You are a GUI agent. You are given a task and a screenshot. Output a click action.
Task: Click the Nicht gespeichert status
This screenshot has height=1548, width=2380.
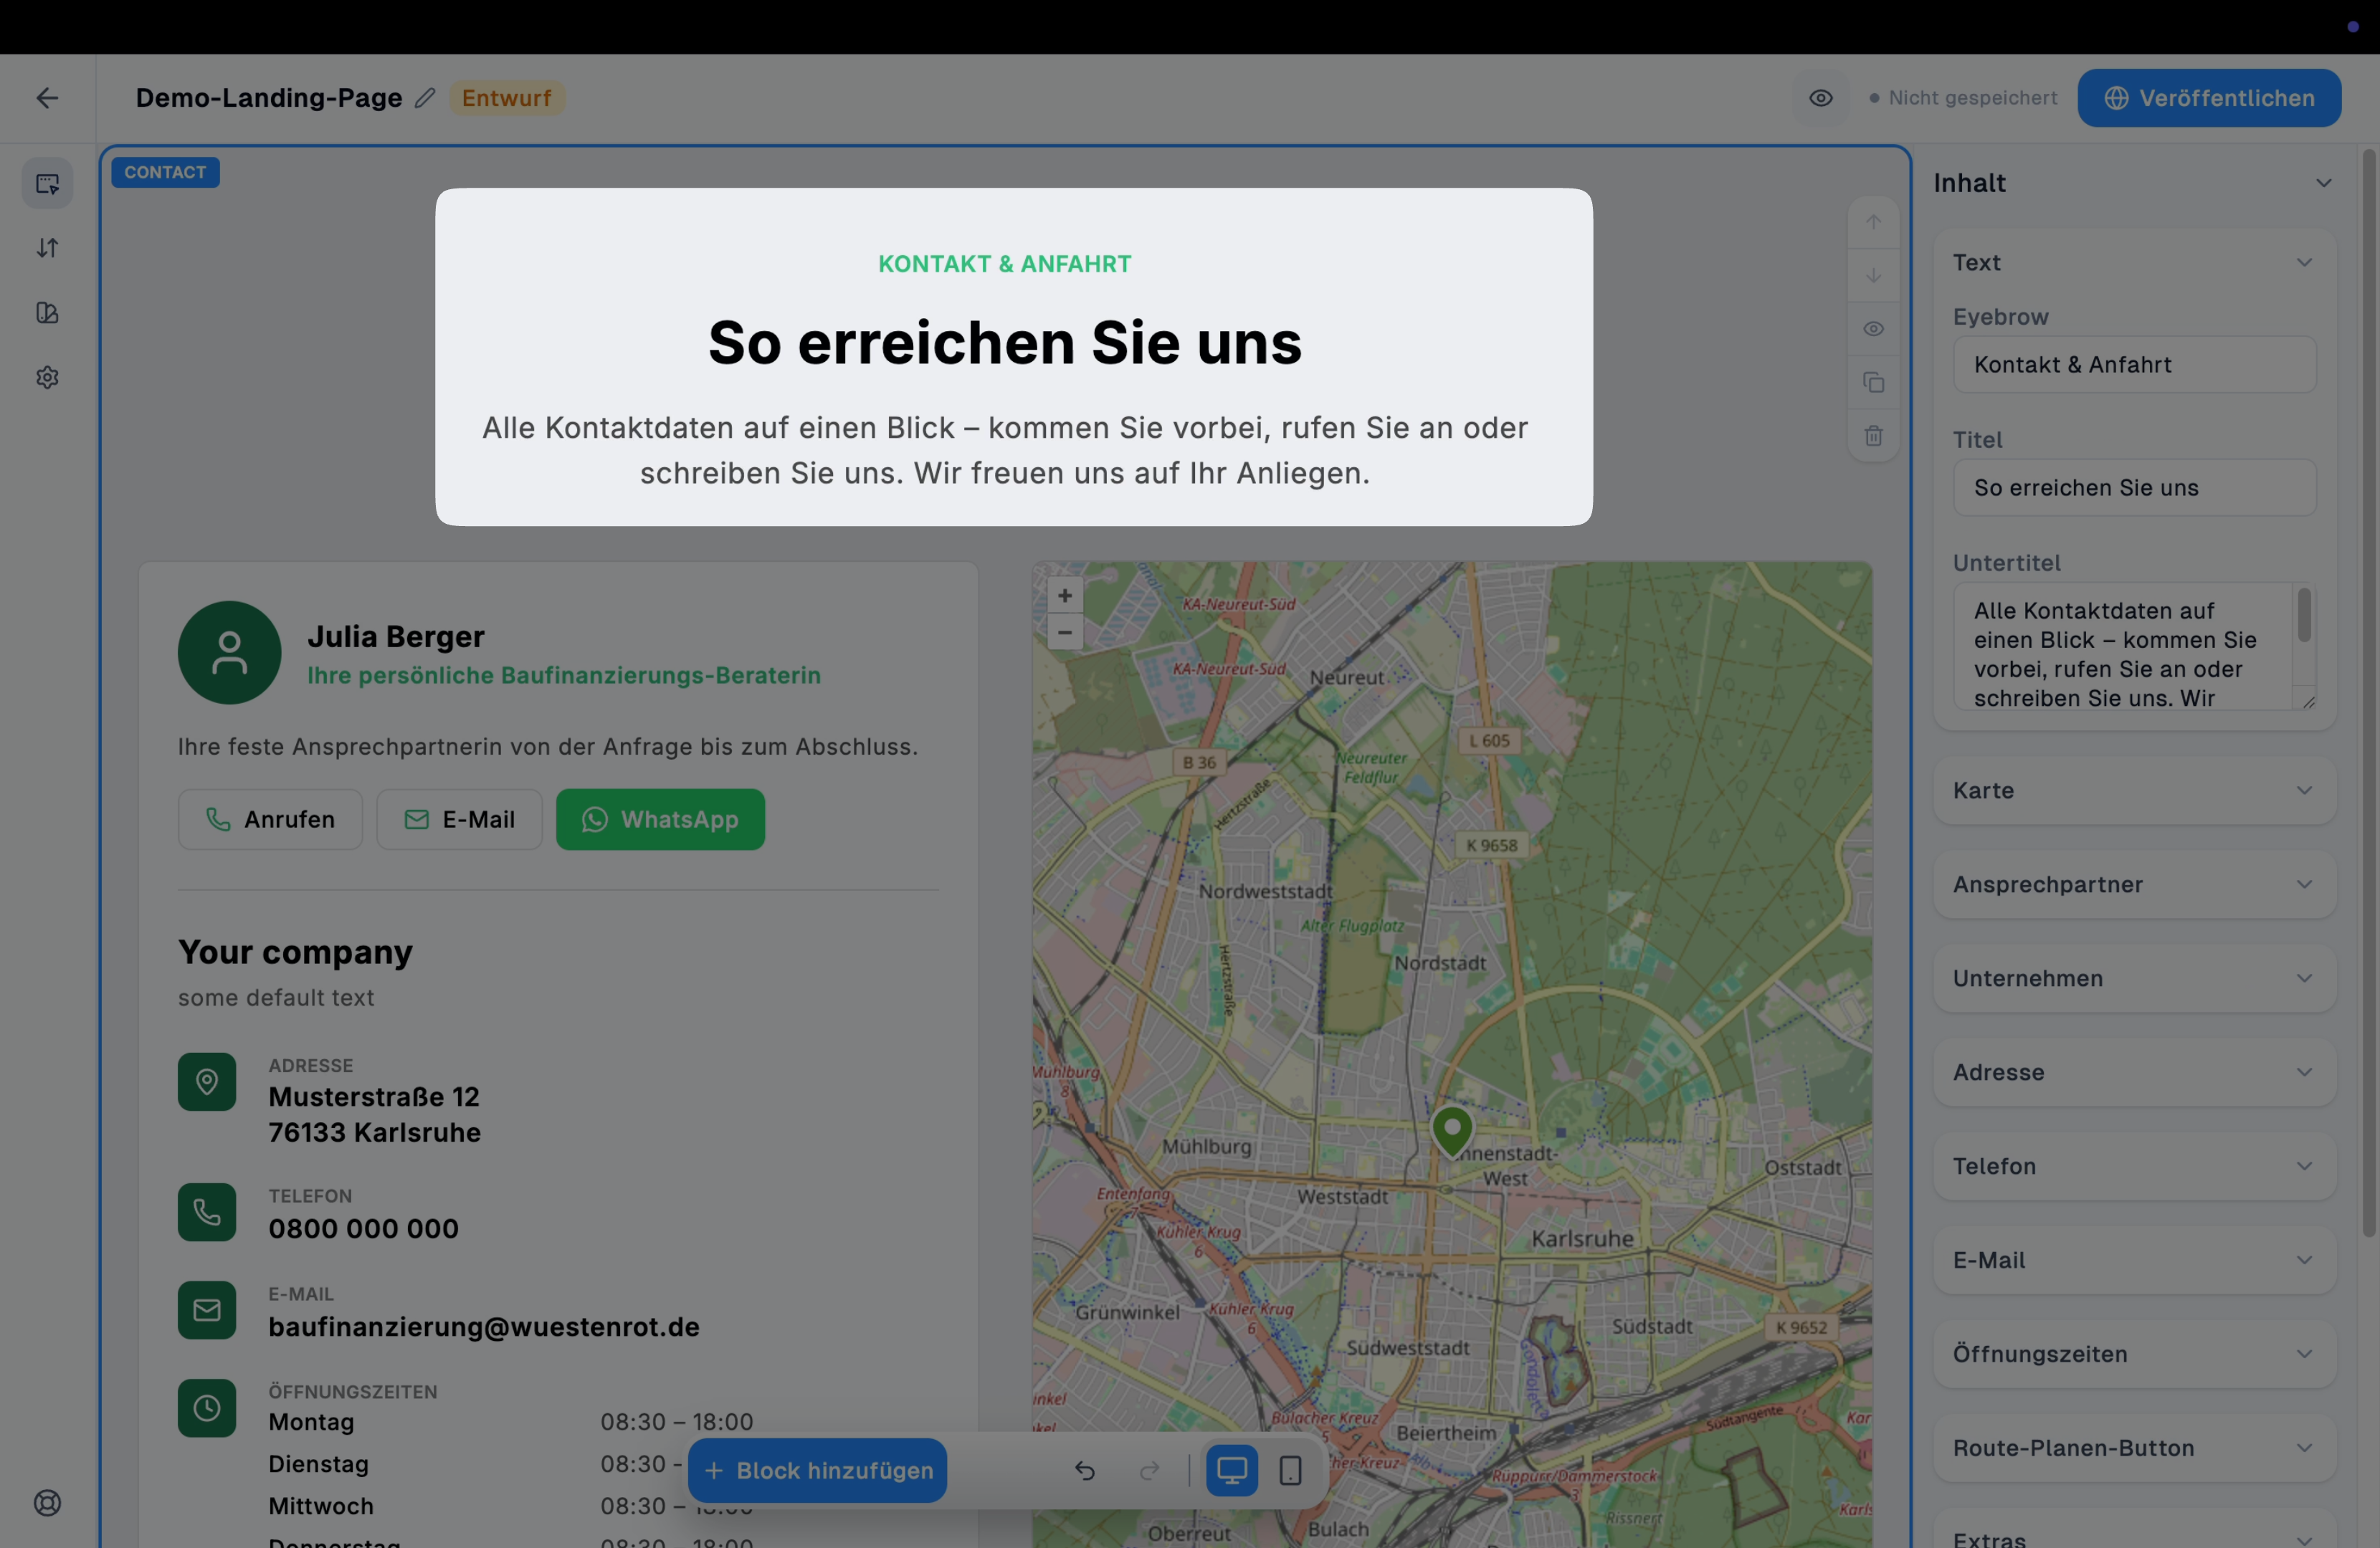(1963, 98)
